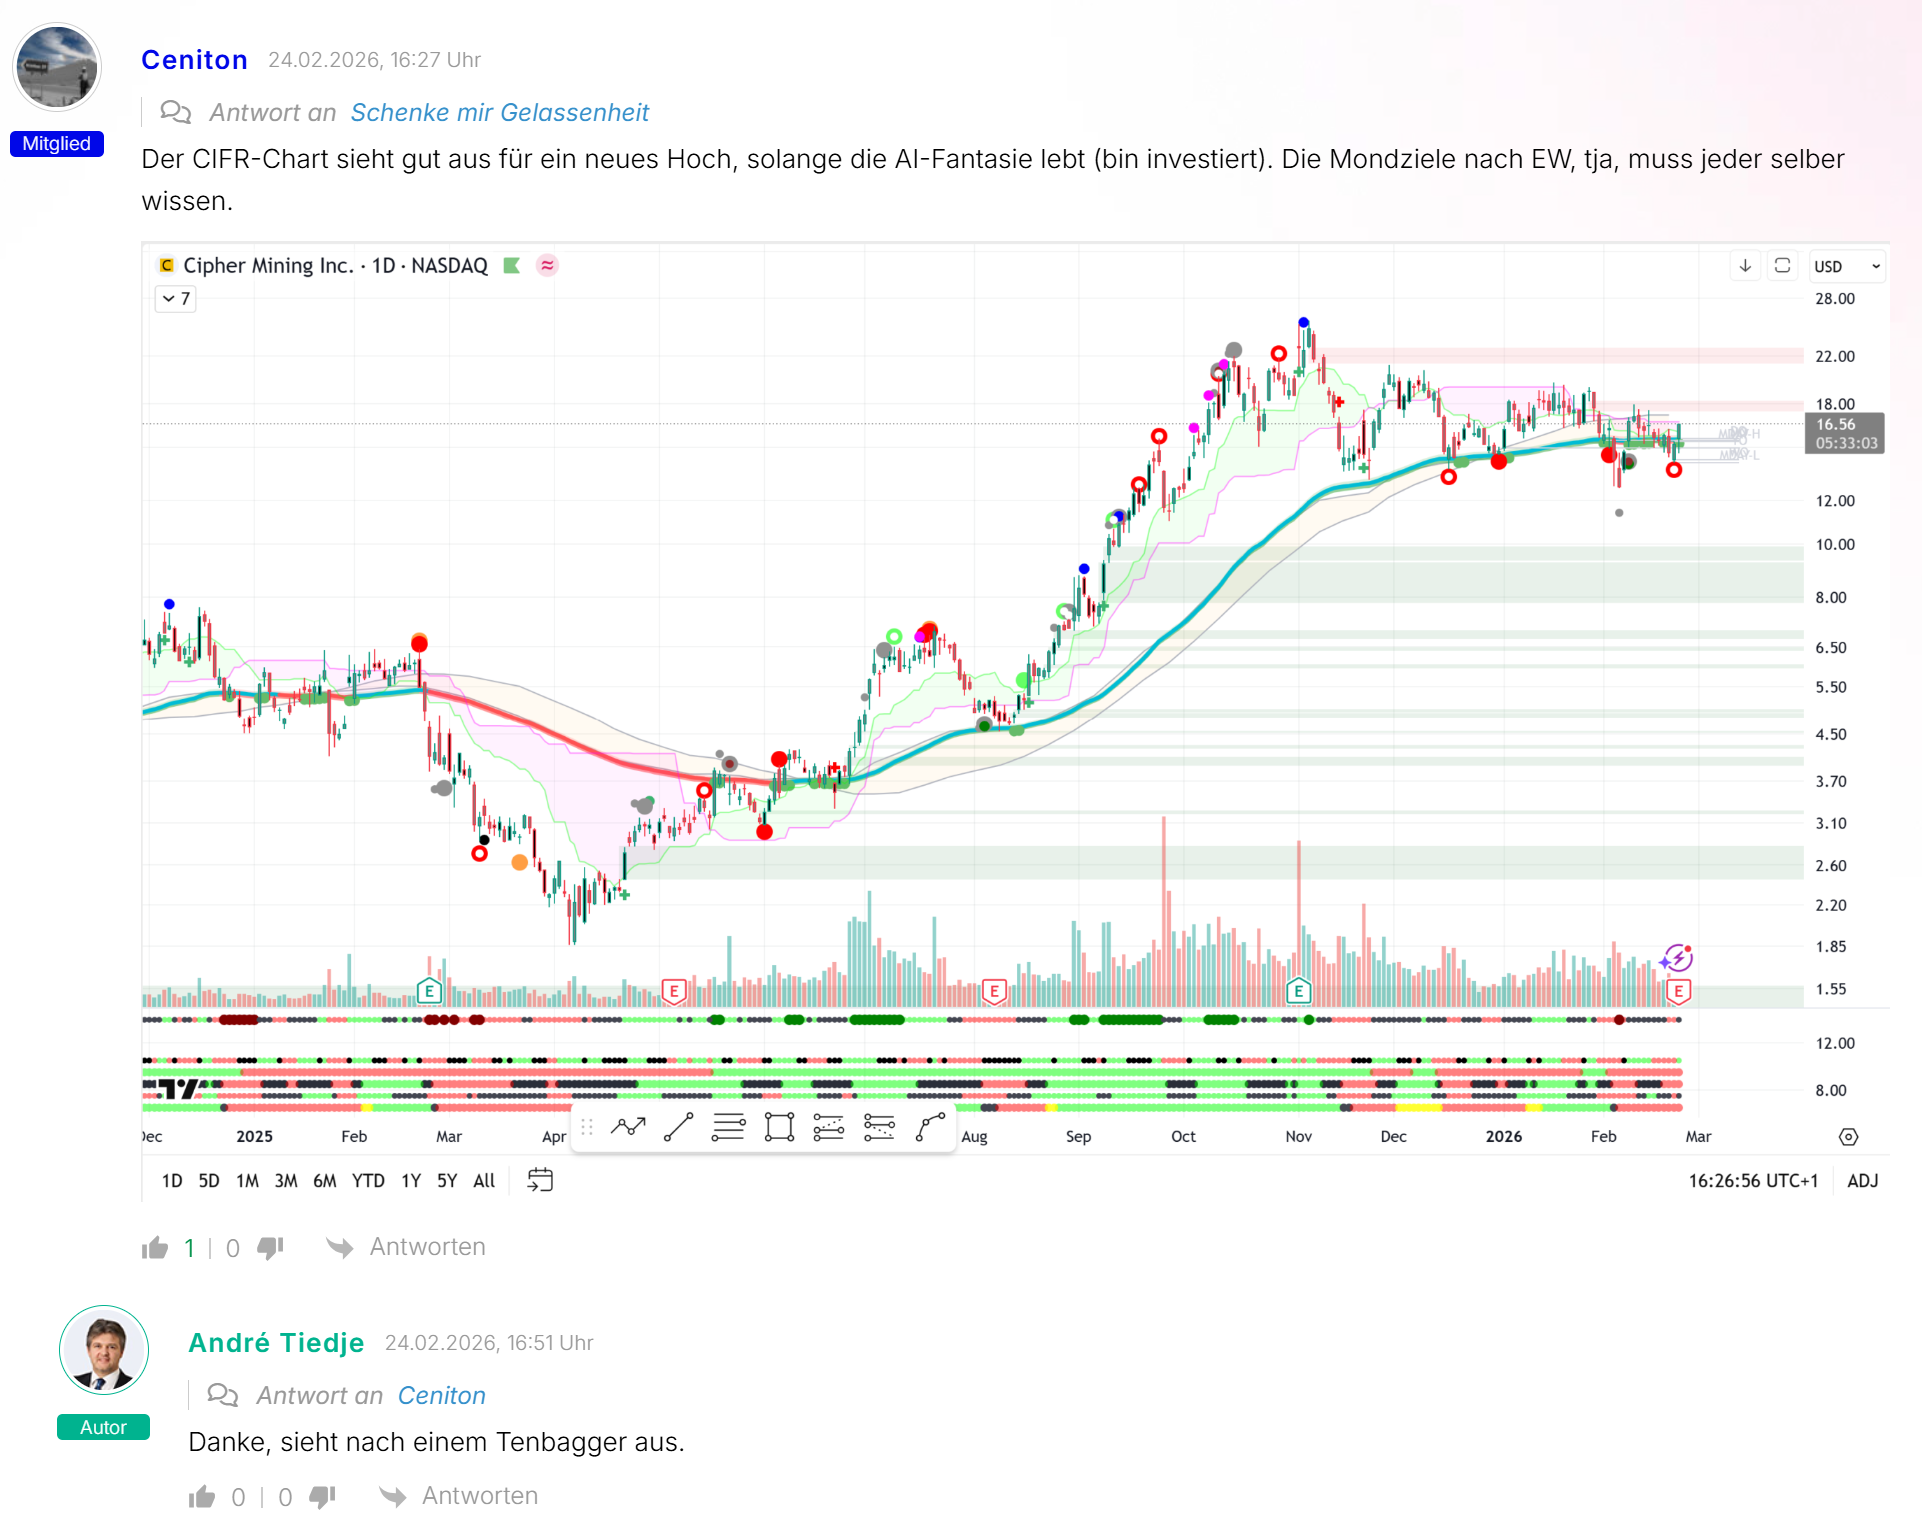Click fullscreen chart icon near USD
Image resolution: width=1922 pixels, height=1537 pixels.
(1782, 266)
